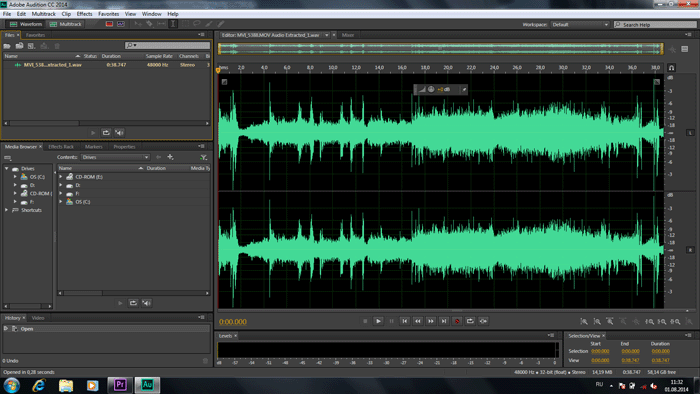The width and height of the screenshot is (700, 394).
Task: Switch to Waveform editor view
Action: [25, 24]
